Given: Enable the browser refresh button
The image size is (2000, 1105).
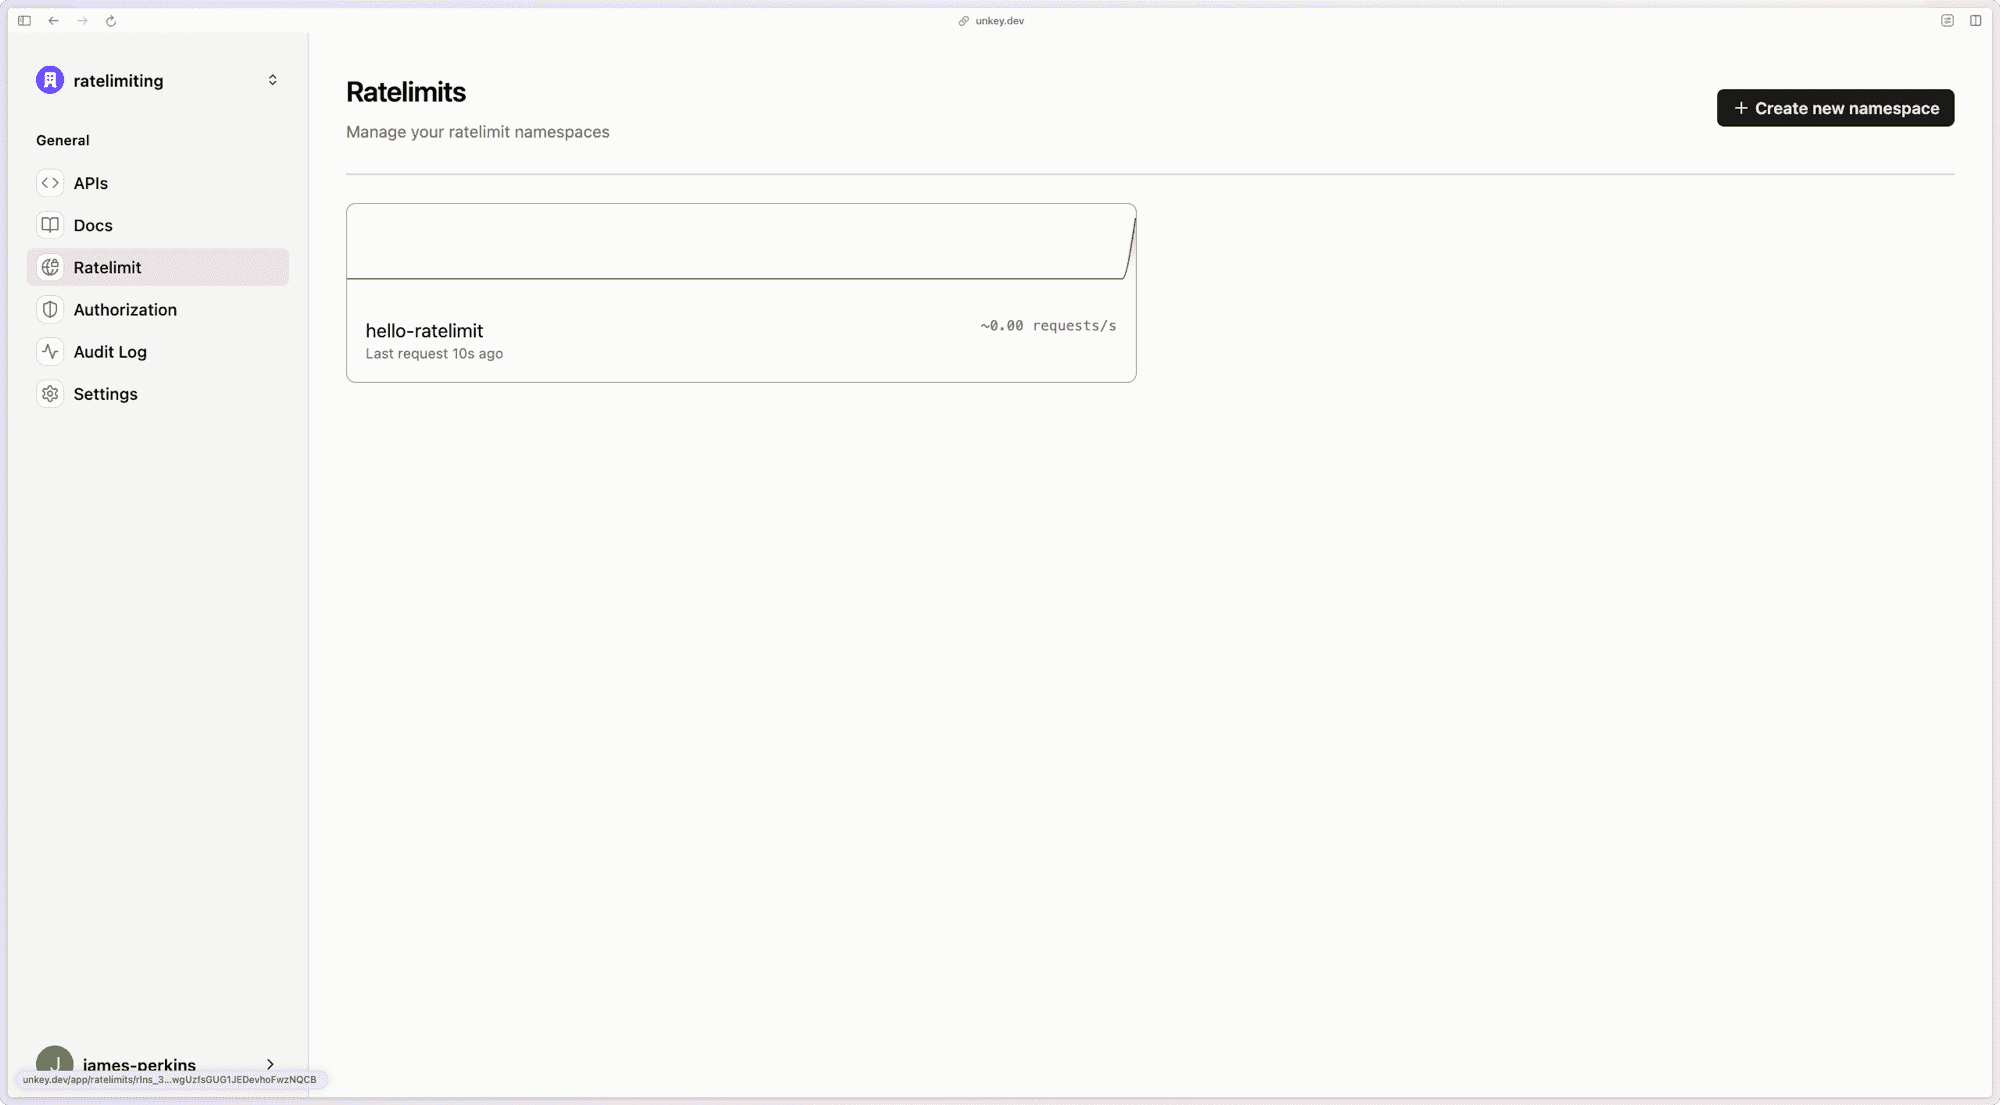Looking at the screenshot, I should pyautogui.click(x=110, y=20).
